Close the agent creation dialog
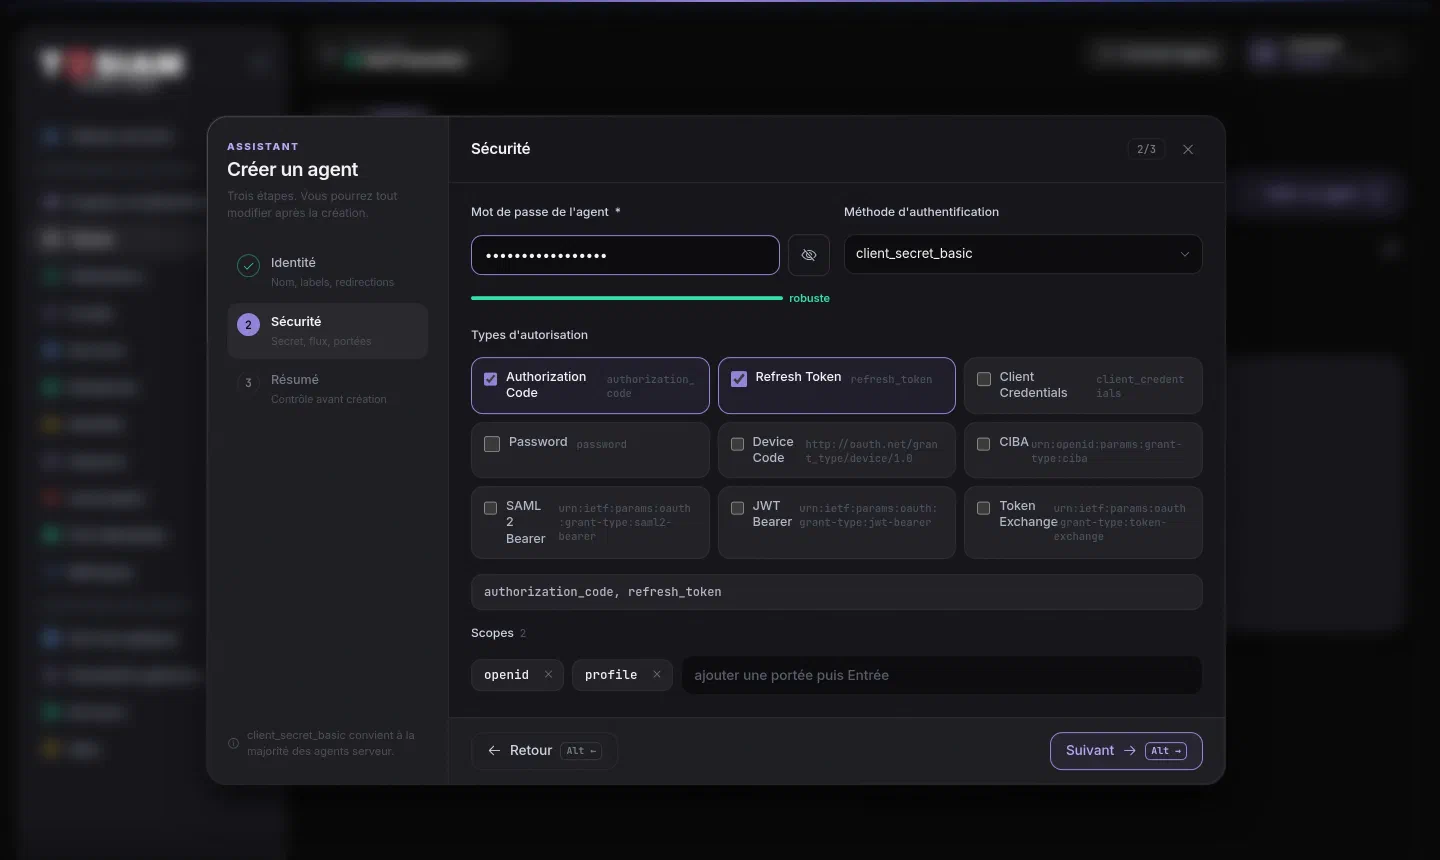1440x860 pixels. 1188,149
